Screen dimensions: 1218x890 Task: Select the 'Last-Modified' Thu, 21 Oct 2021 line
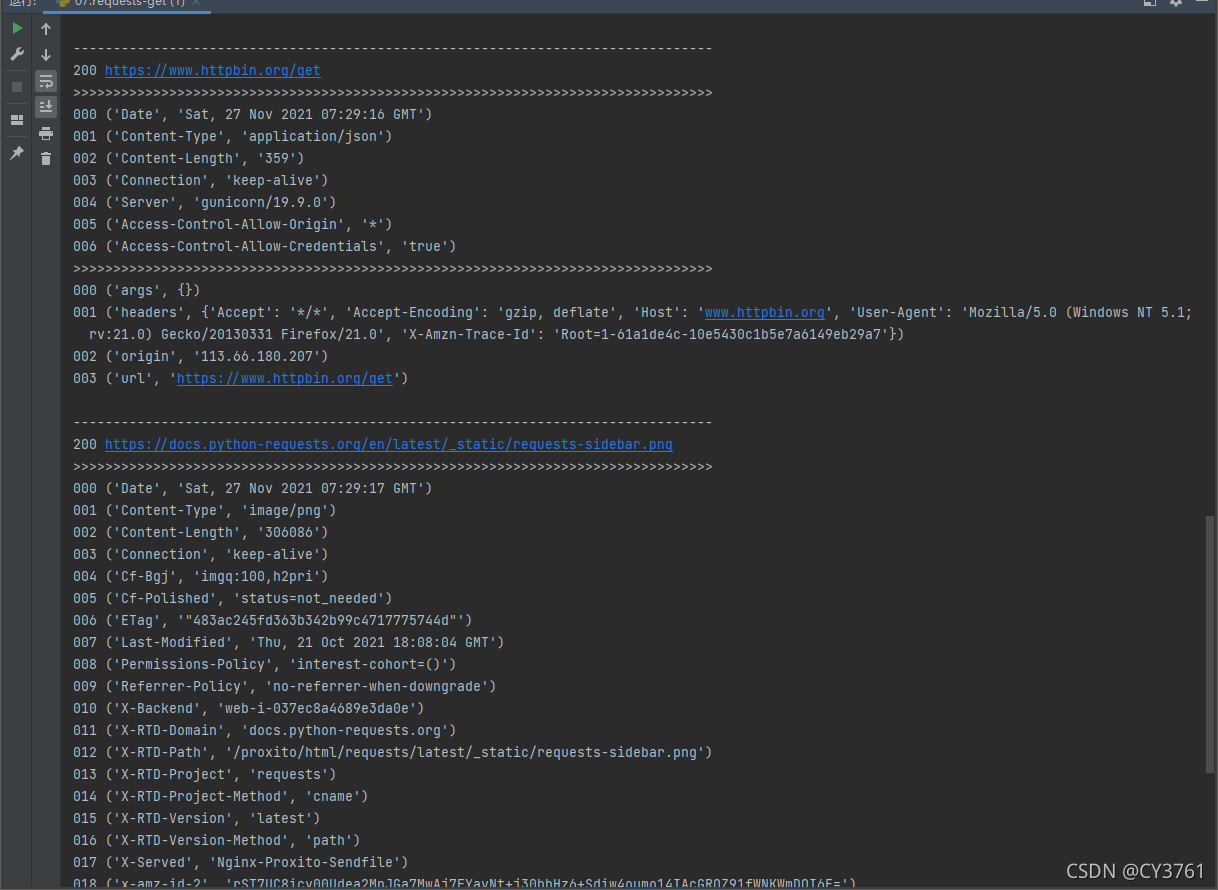pos(289,643)
